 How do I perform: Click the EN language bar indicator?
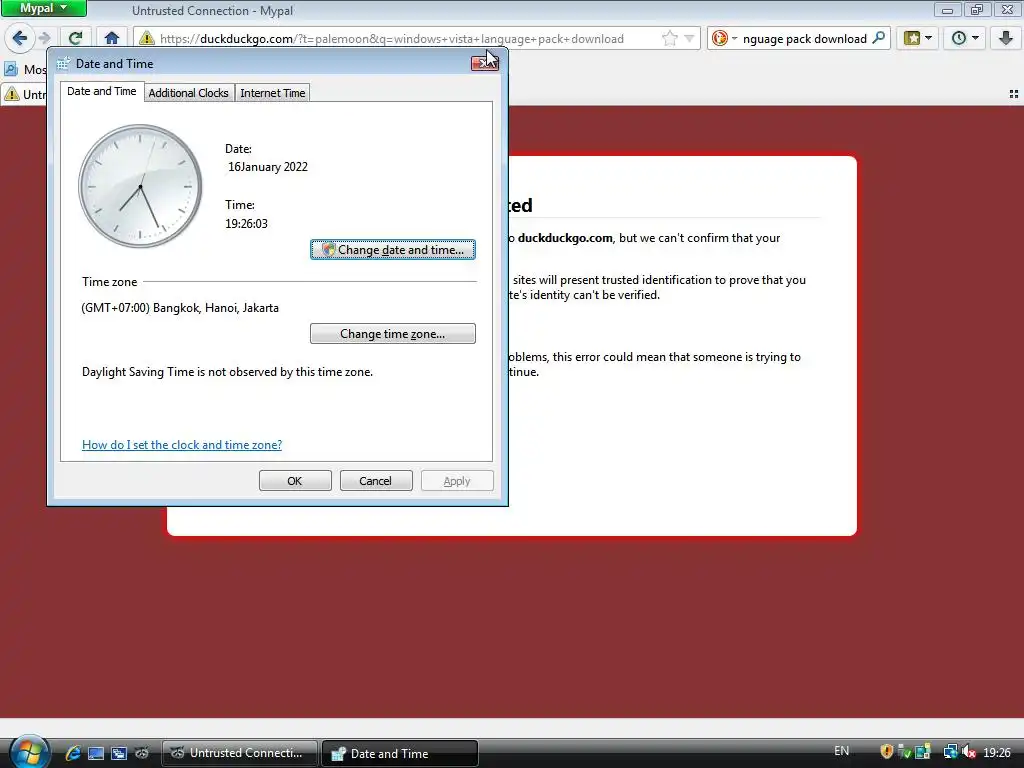point(841,751)
